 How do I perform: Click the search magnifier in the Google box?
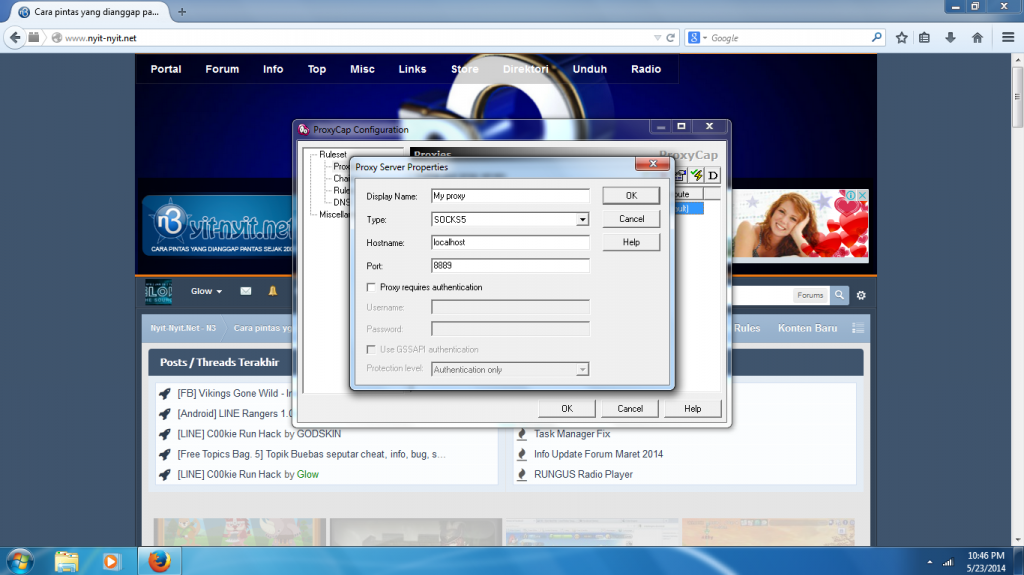click(876, 38)
